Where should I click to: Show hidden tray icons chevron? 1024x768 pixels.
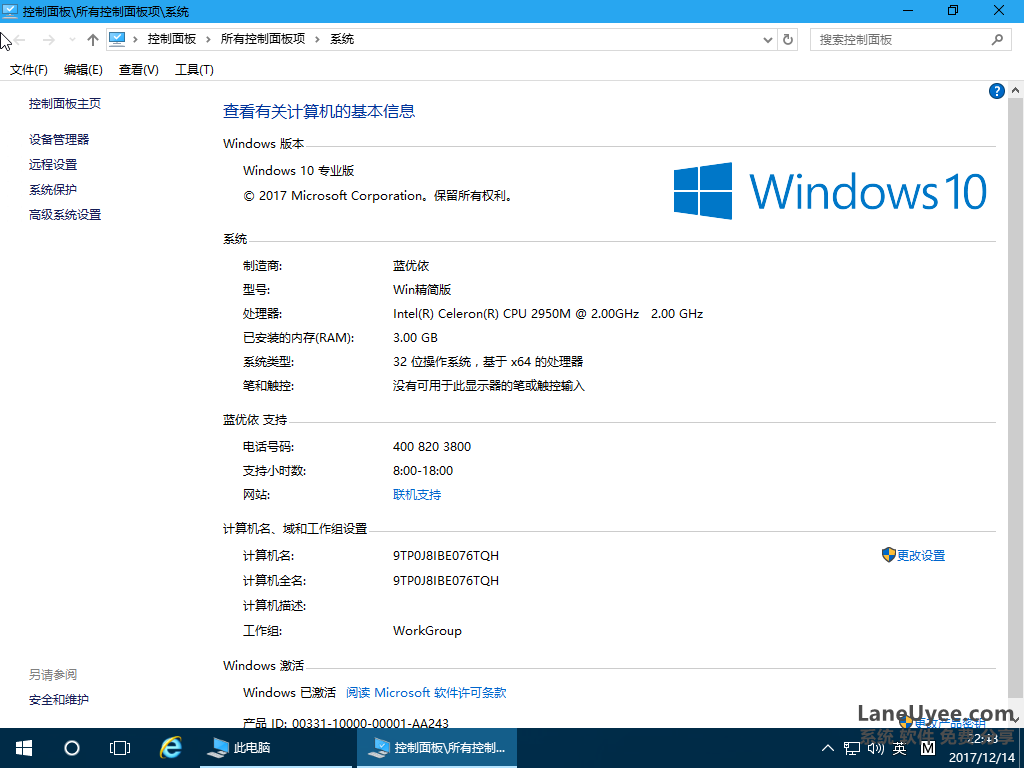pyautogui.click(x=827, y=748)
